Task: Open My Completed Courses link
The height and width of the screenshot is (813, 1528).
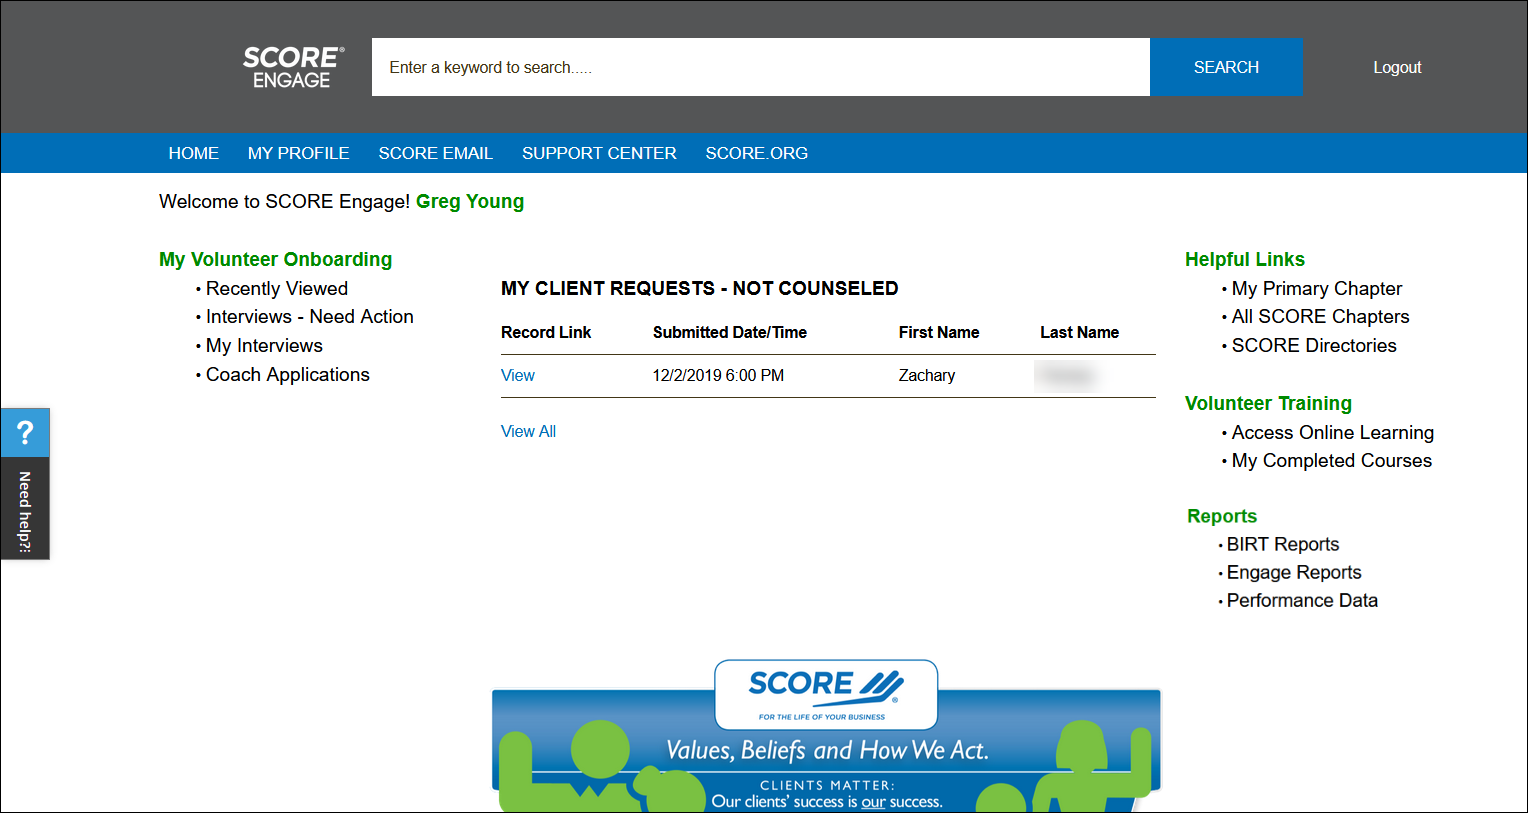Action: tap(1332, 460)
